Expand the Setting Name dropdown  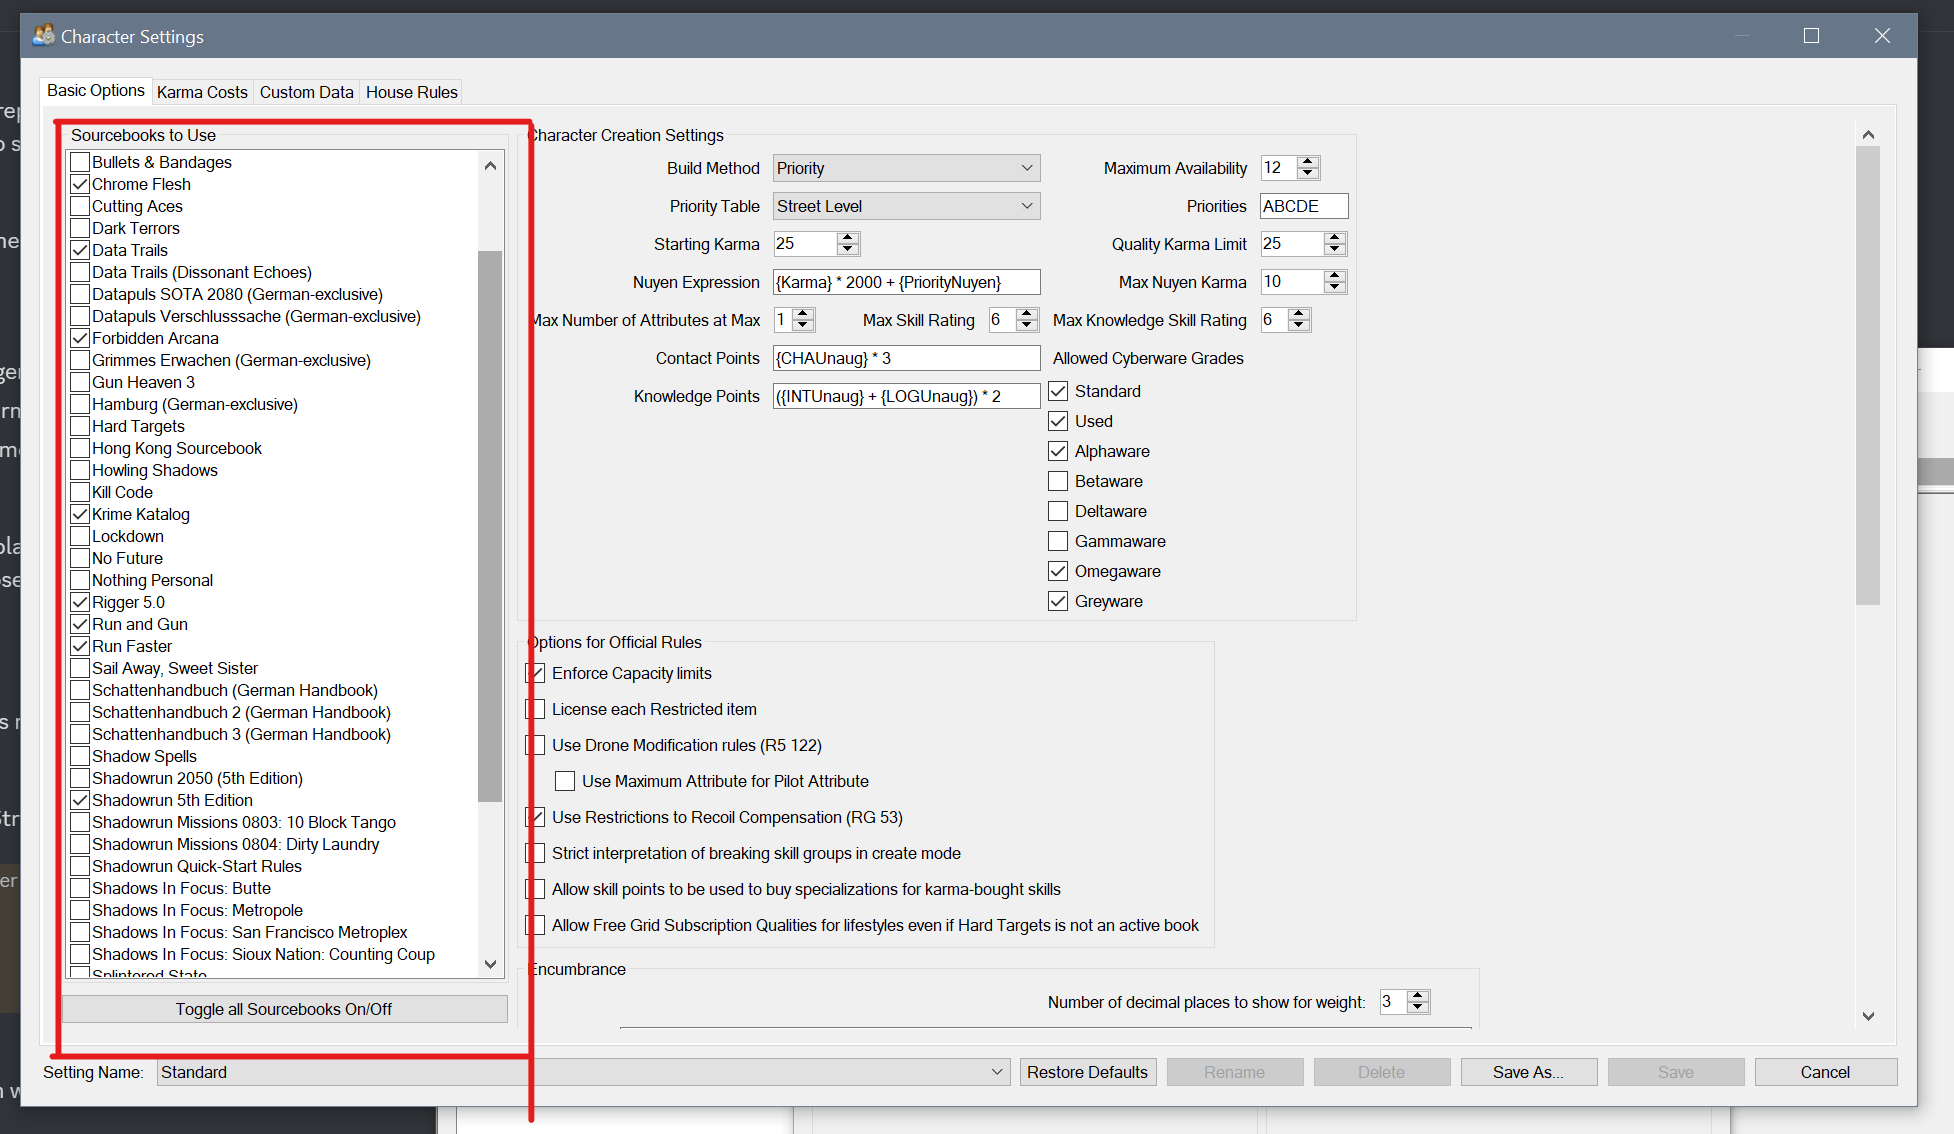point(583,1072)
